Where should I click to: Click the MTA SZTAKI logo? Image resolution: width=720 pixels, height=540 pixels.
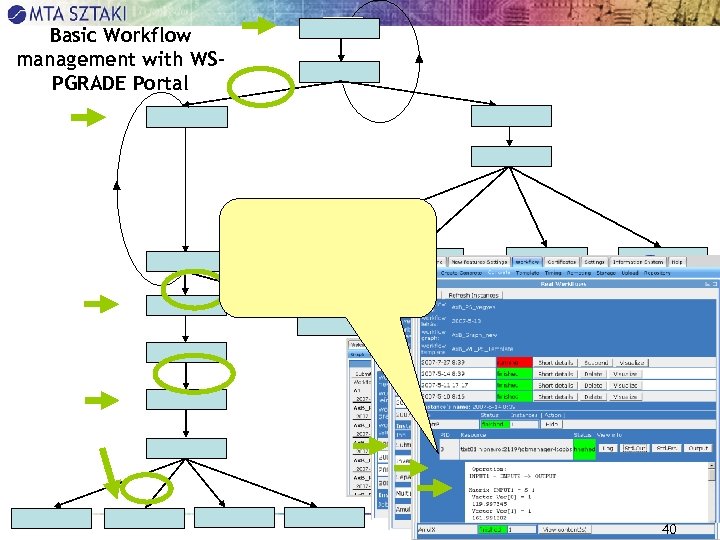click(x=67, y=13)
